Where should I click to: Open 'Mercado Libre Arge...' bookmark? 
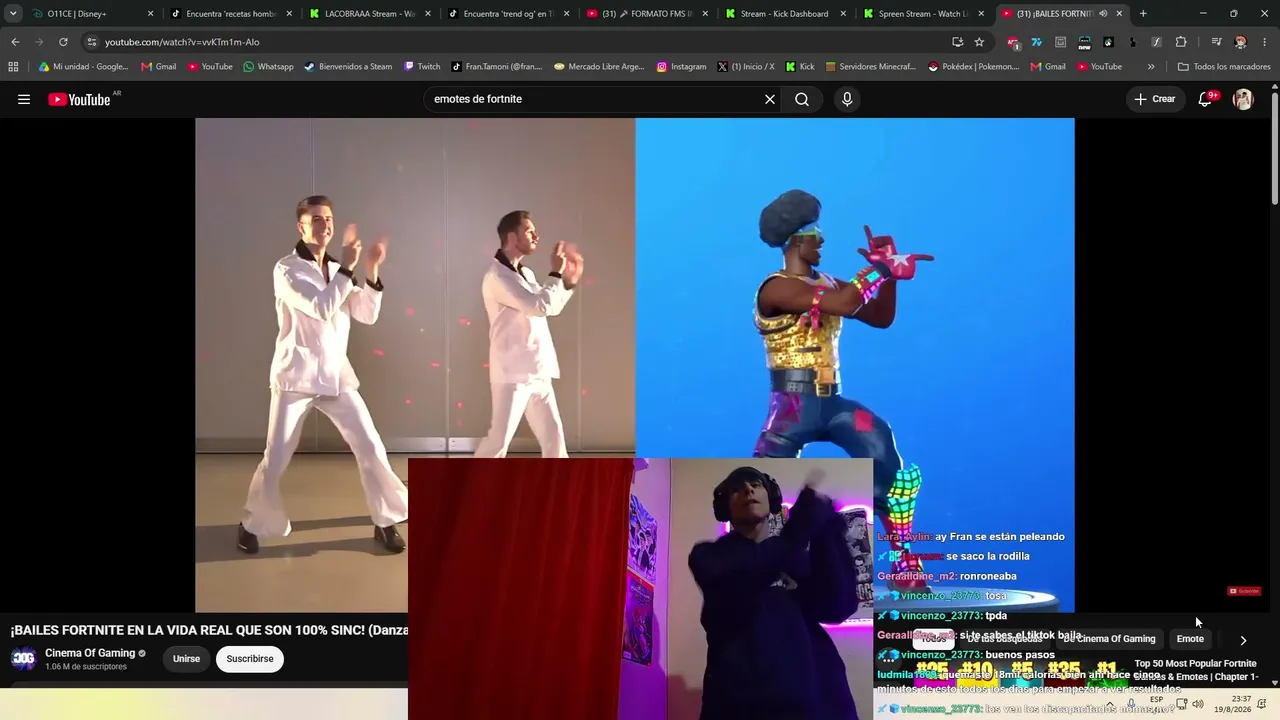pyautogui.click(x=598, y=67)
